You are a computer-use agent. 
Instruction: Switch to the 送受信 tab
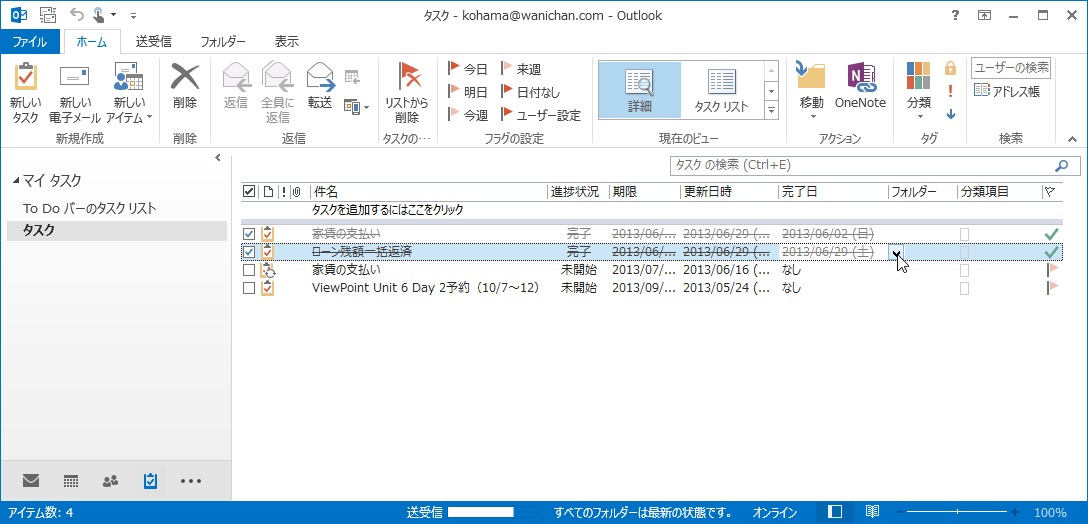[153, 42]
